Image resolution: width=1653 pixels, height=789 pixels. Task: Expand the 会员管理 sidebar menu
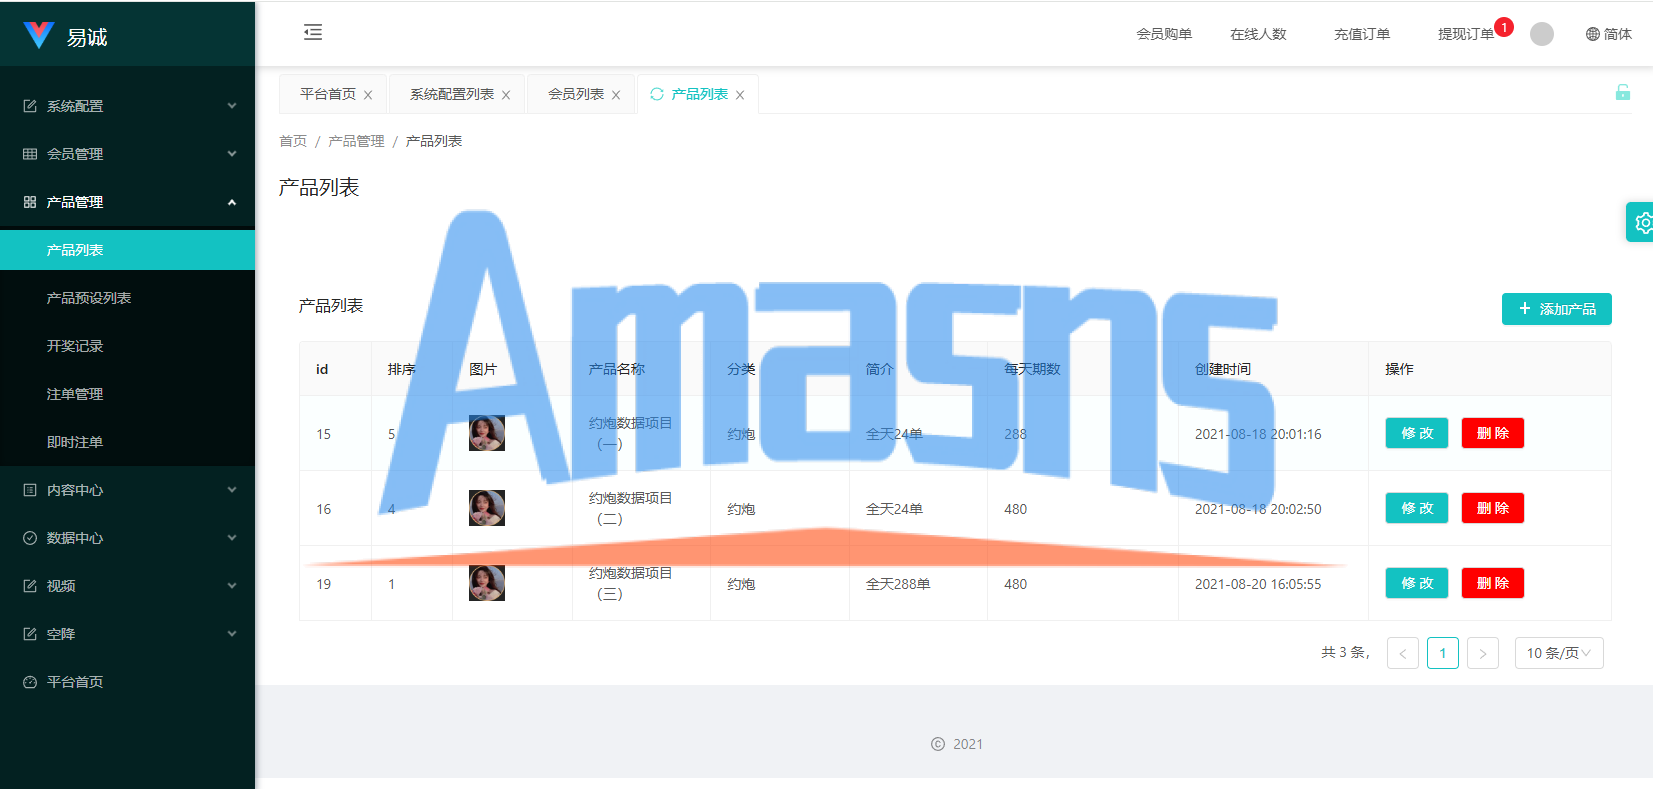128,154
